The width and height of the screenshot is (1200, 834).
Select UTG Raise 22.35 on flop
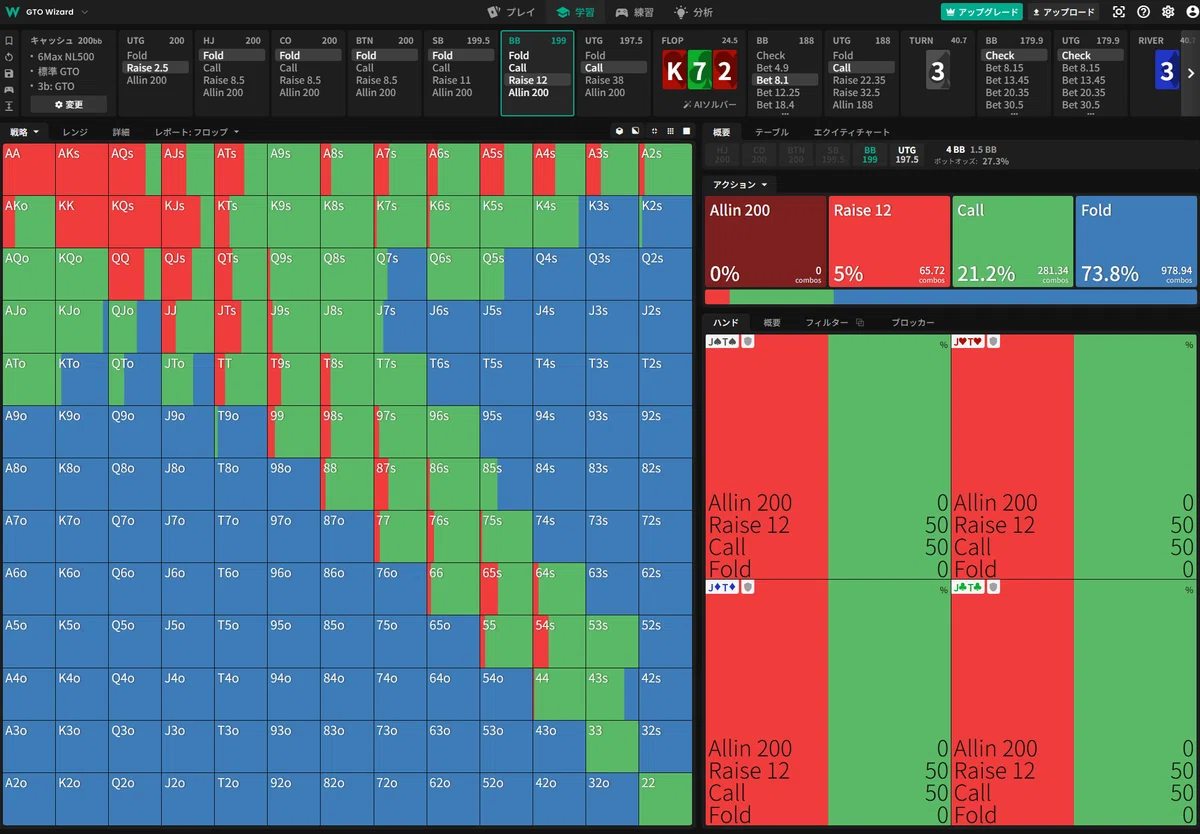[x=863, y=80]
